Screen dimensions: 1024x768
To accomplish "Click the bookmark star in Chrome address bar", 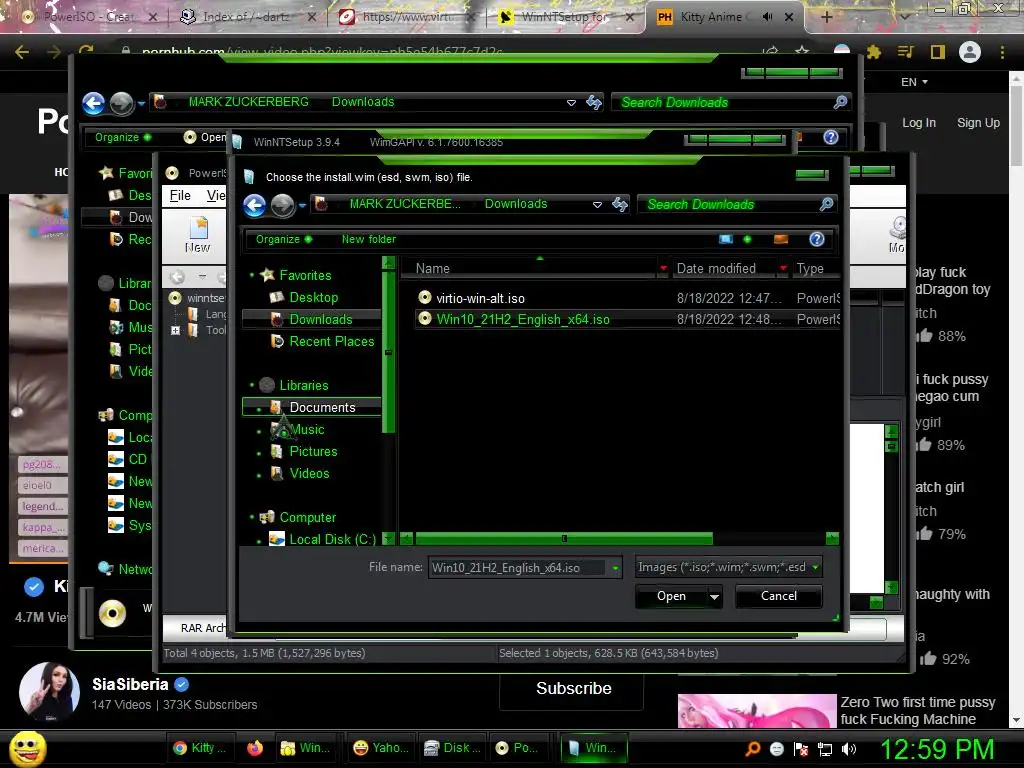I will coord(802,51).
